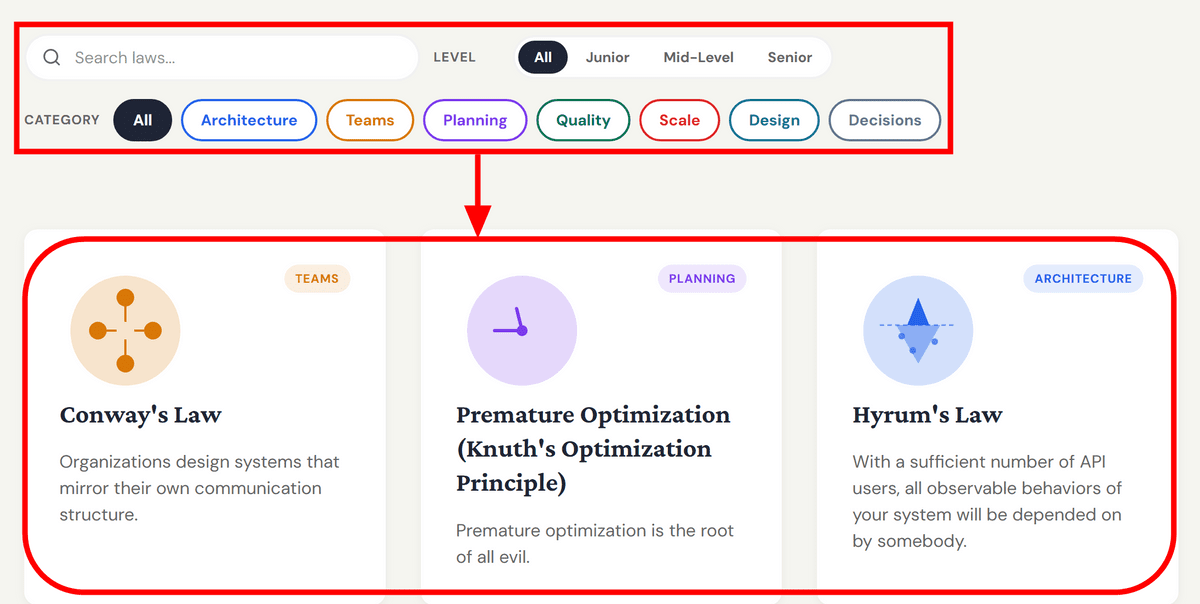Select the Senior level filter
The width and height of the screenshot is (1200, 604).
(x=790, y=57)
